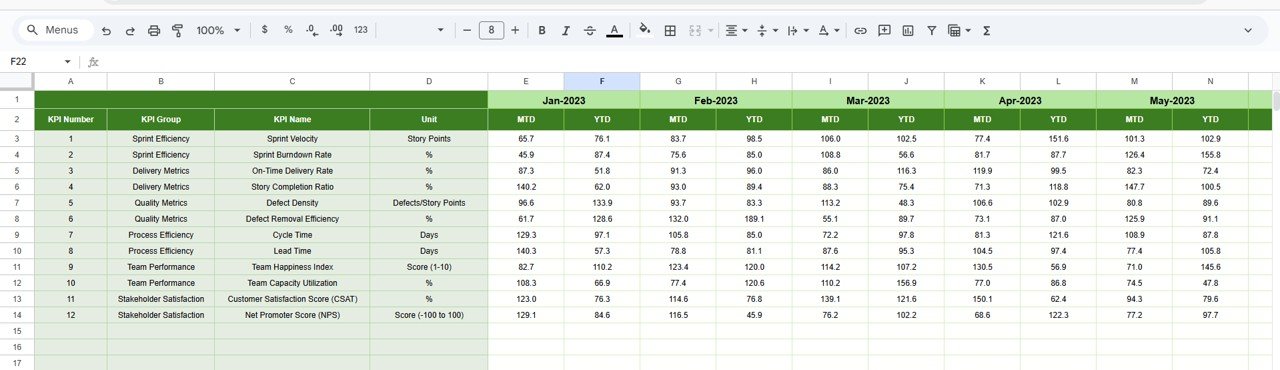Select the cell with value 189.1
The width and height of the screenshot is (1280, 370).
pos(754,219)
